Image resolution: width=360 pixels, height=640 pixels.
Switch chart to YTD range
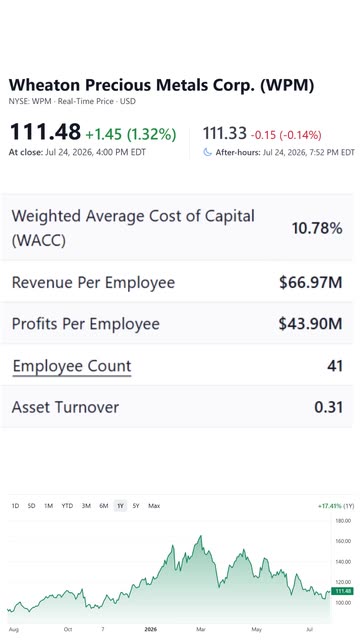click(67, 506)
